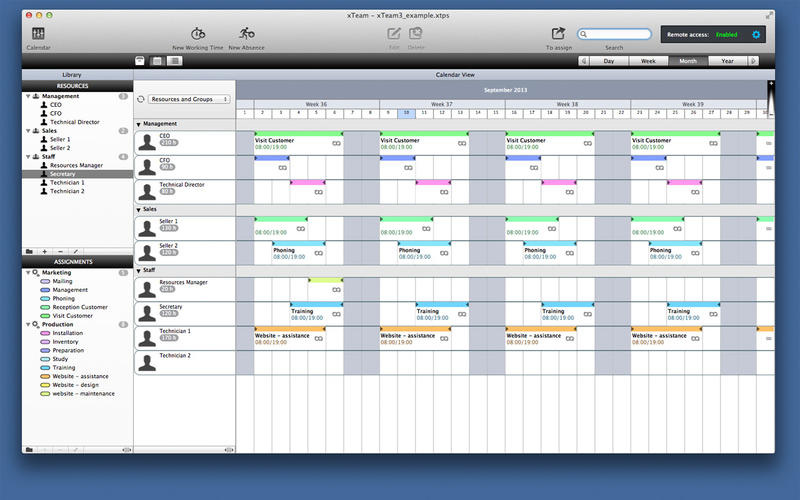Select the grid view icon
Screen dimensions: 800x500
click(x=157, y=61)
